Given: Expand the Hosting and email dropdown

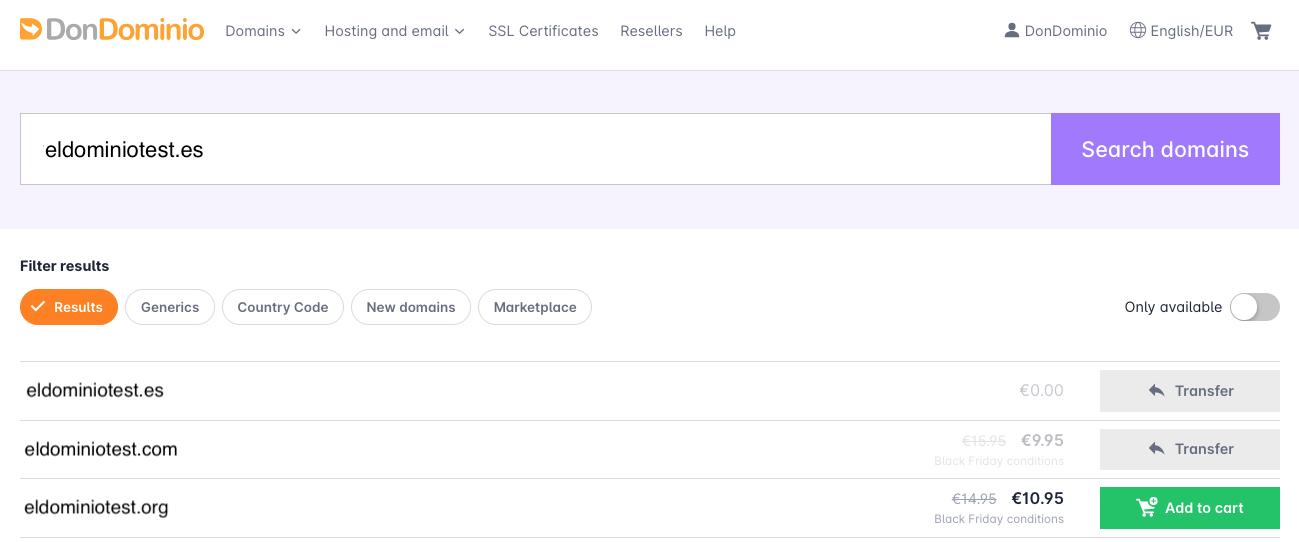Looking at the screenshot, I should click(394, 31).
